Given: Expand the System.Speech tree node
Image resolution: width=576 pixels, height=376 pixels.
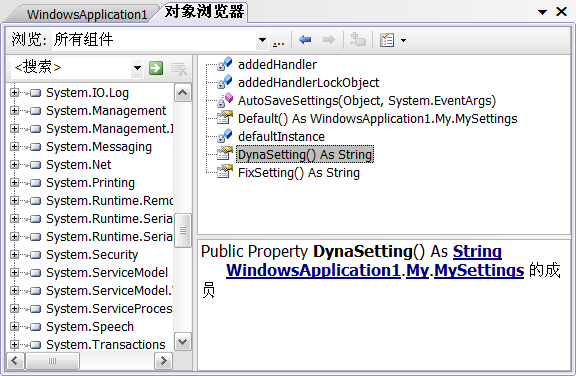Looking at the screenshot, I should coord(14,327).
